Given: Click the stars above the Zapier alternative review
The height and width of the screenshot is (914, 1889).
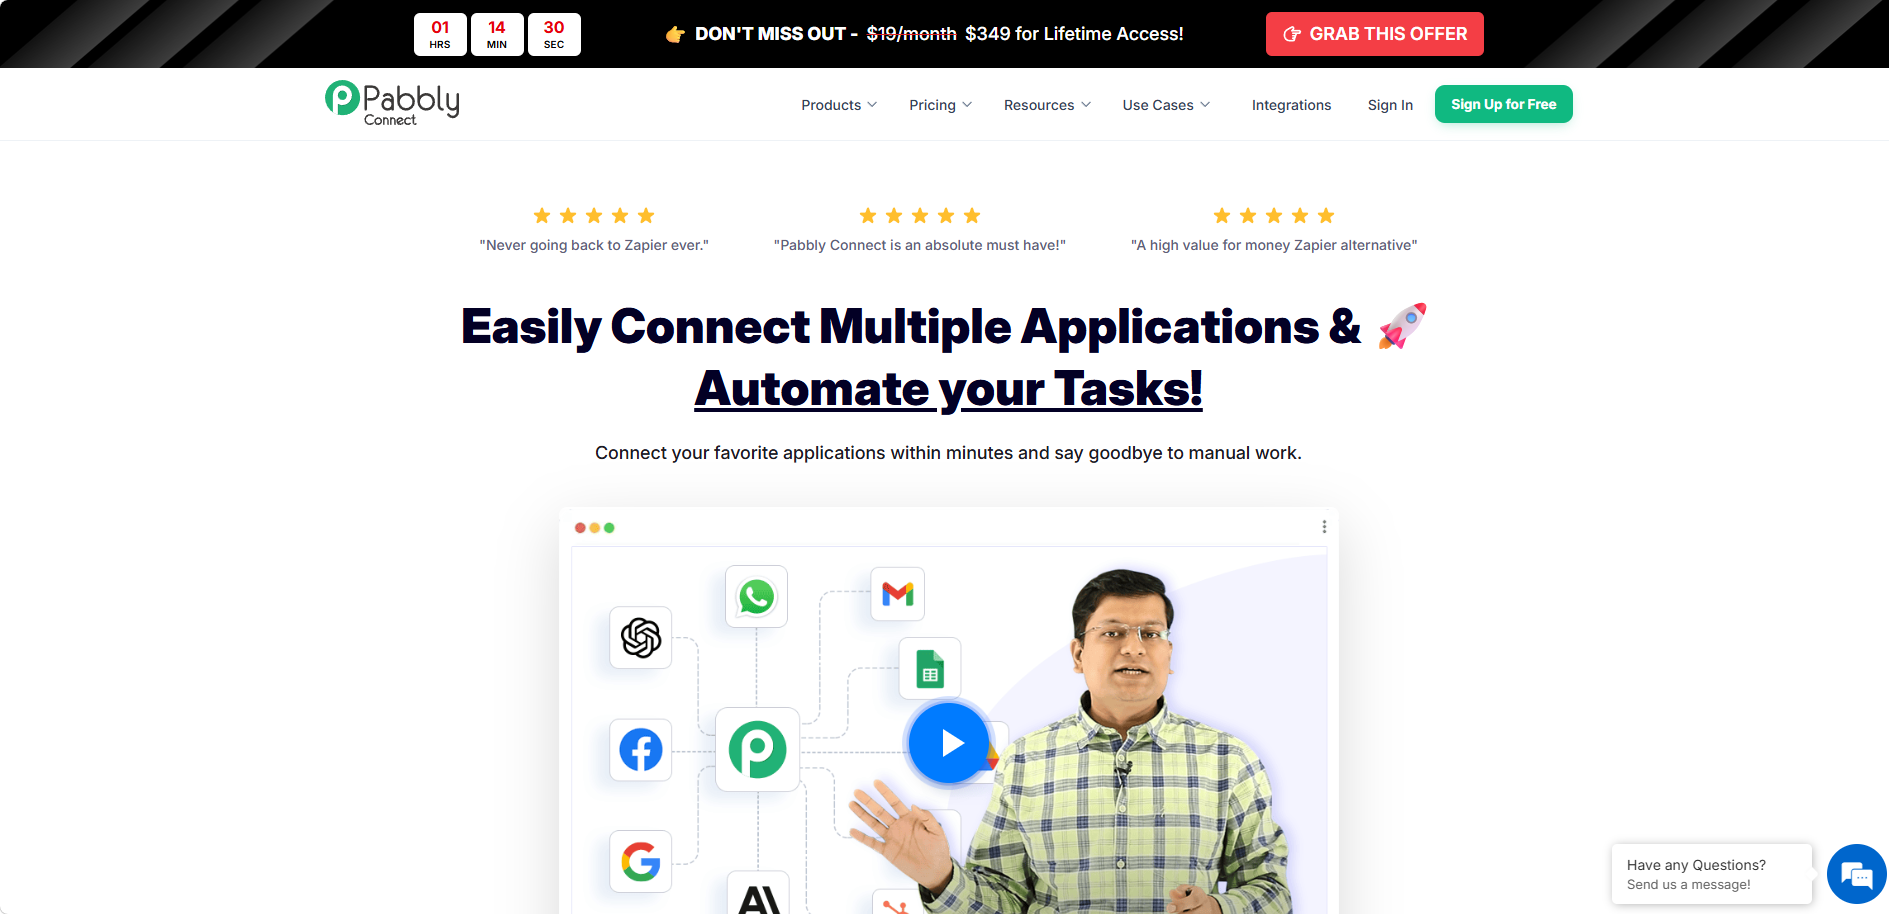Looking at the screenshot, I should [x=1274, y=216].
